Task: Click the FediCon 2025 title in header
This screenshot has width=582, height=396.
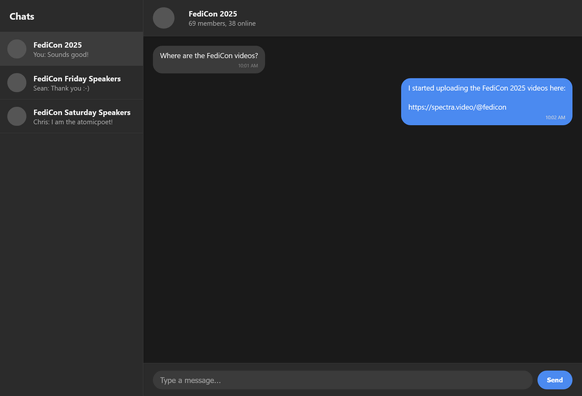Action: (x=213, y=14)
